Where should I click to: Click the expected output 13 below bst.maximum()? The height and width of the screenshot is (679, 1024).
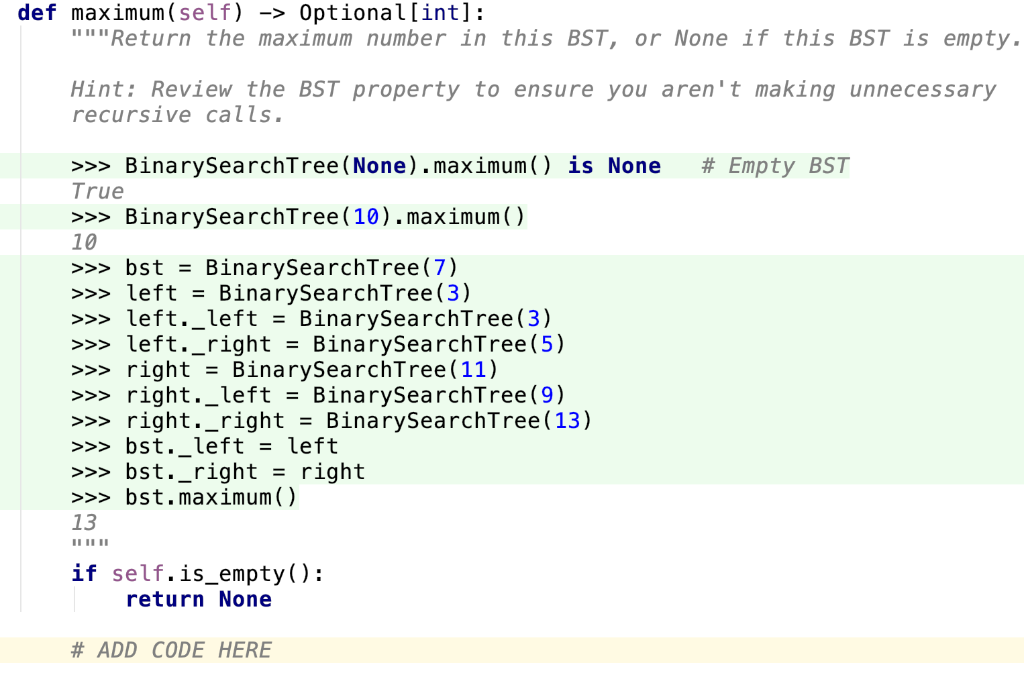click(81, 522)
